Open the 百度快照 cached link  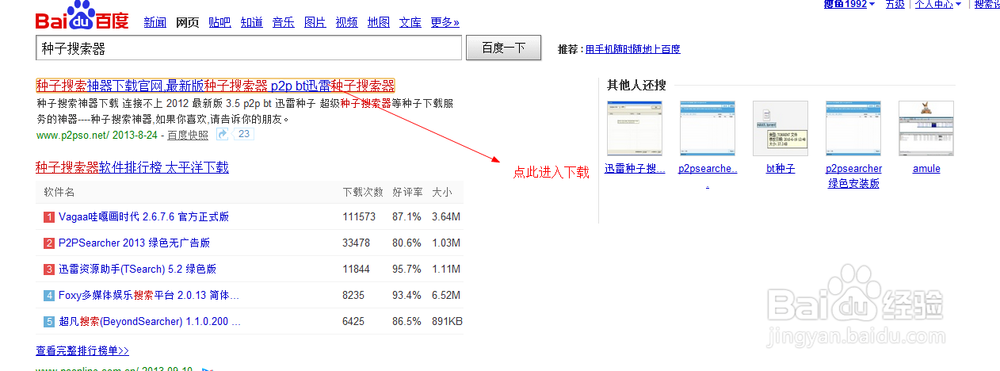click(x=188, y=135)
